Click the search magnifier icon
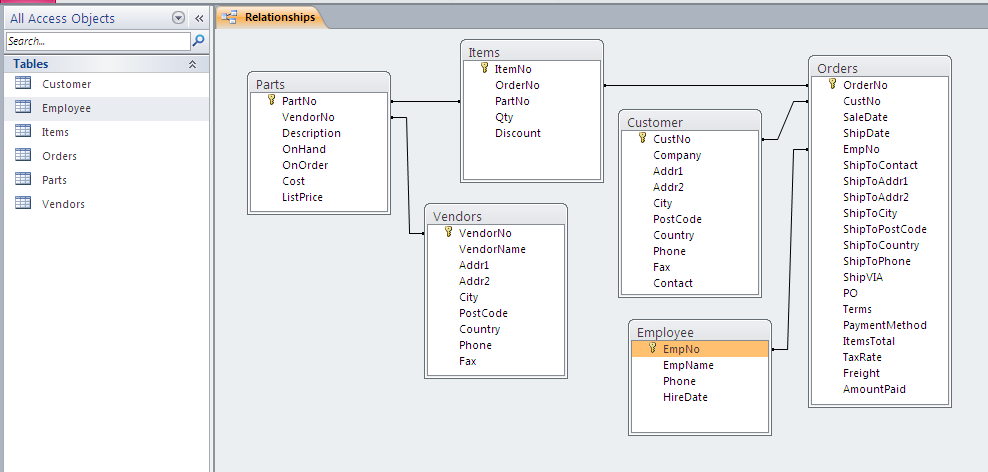This screenshot has height=472, width=988. pos(198,41)
